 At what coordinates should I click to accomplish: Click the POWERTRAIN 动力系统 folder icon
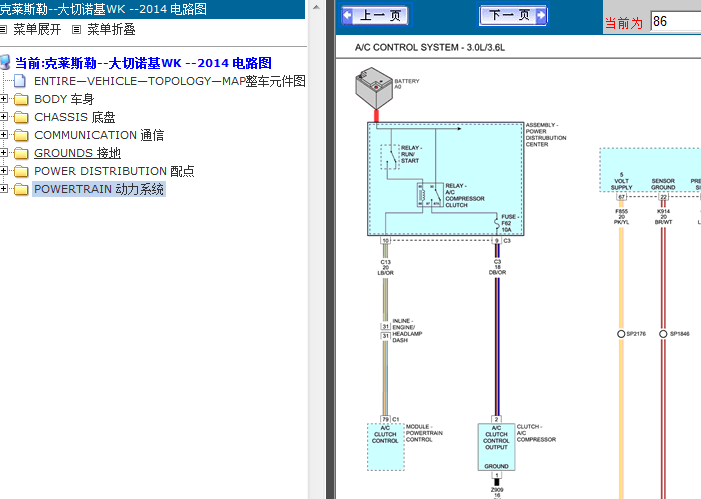click(21, 189)
